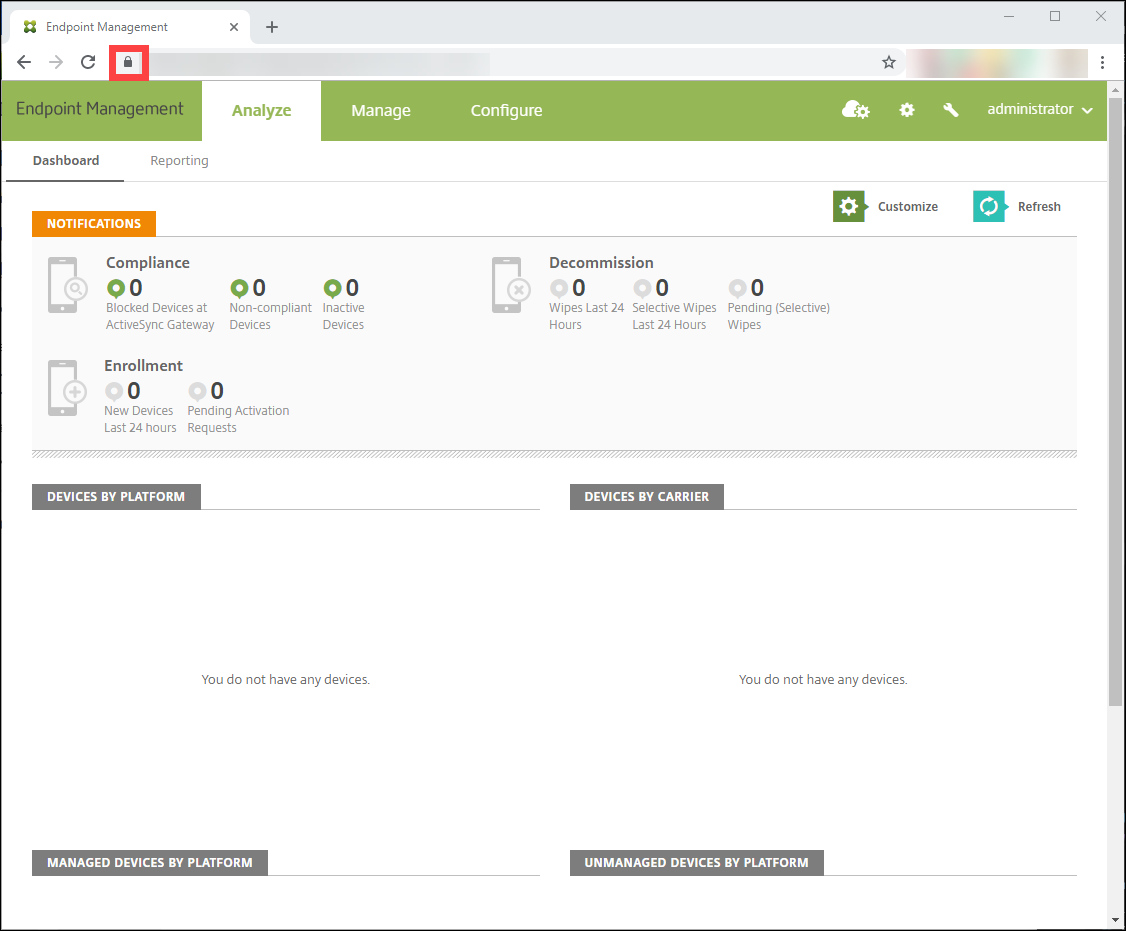
Task: Click the UNMANAGED DEVICES BY PLATFORM header
Action: coord(697,863)
